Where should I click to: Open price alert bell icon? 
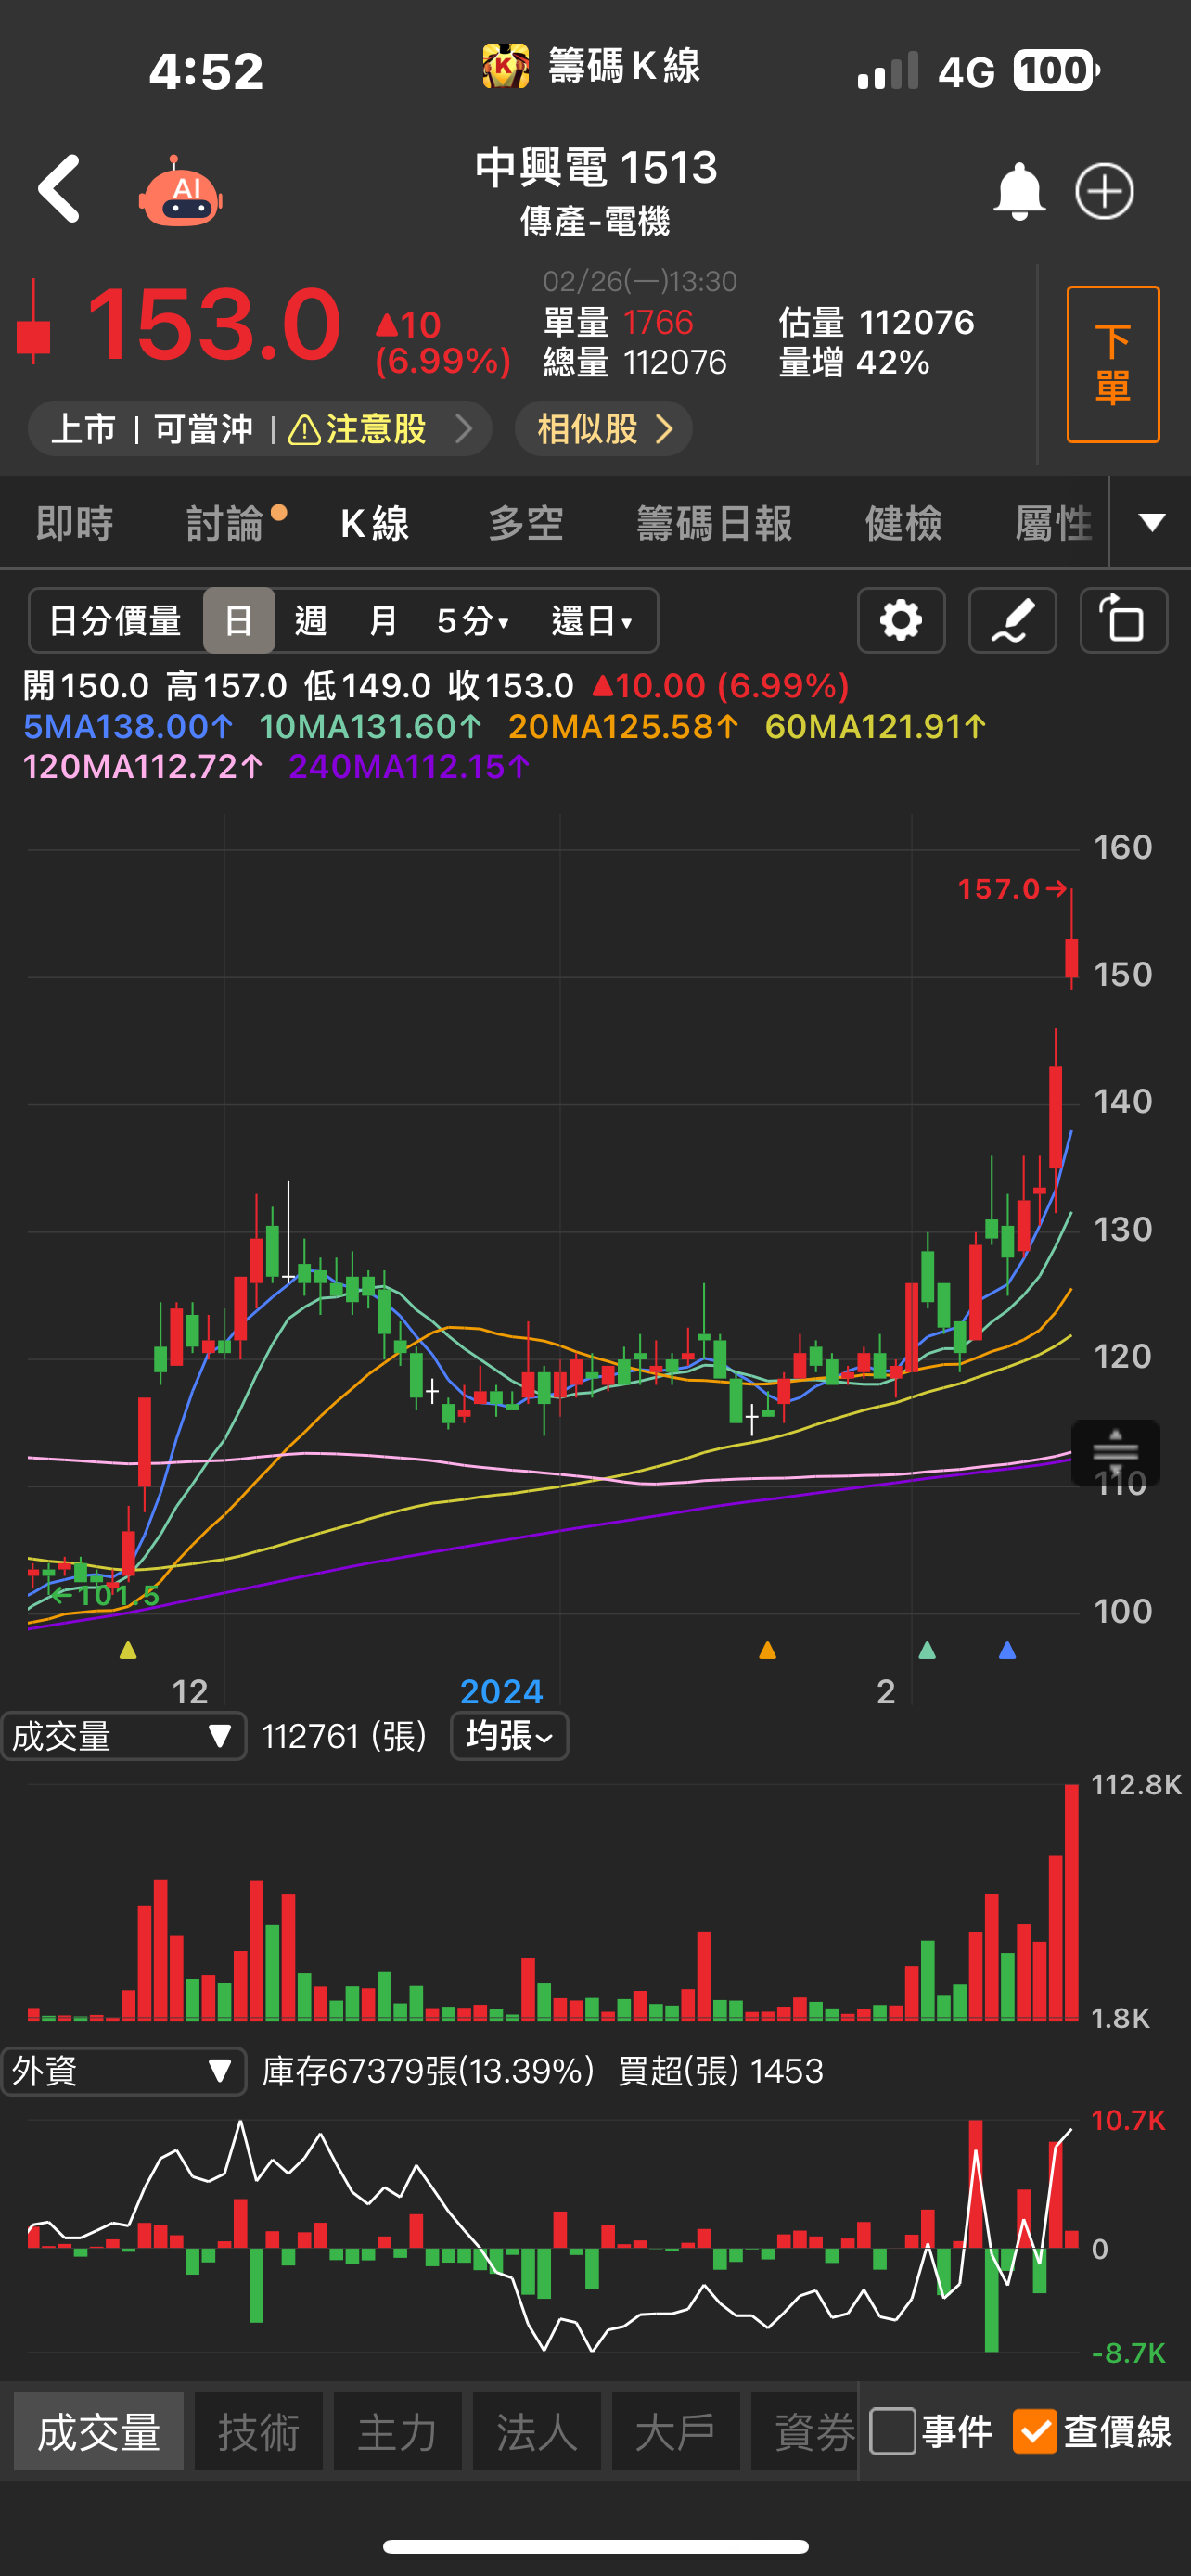click(1019, 190)
